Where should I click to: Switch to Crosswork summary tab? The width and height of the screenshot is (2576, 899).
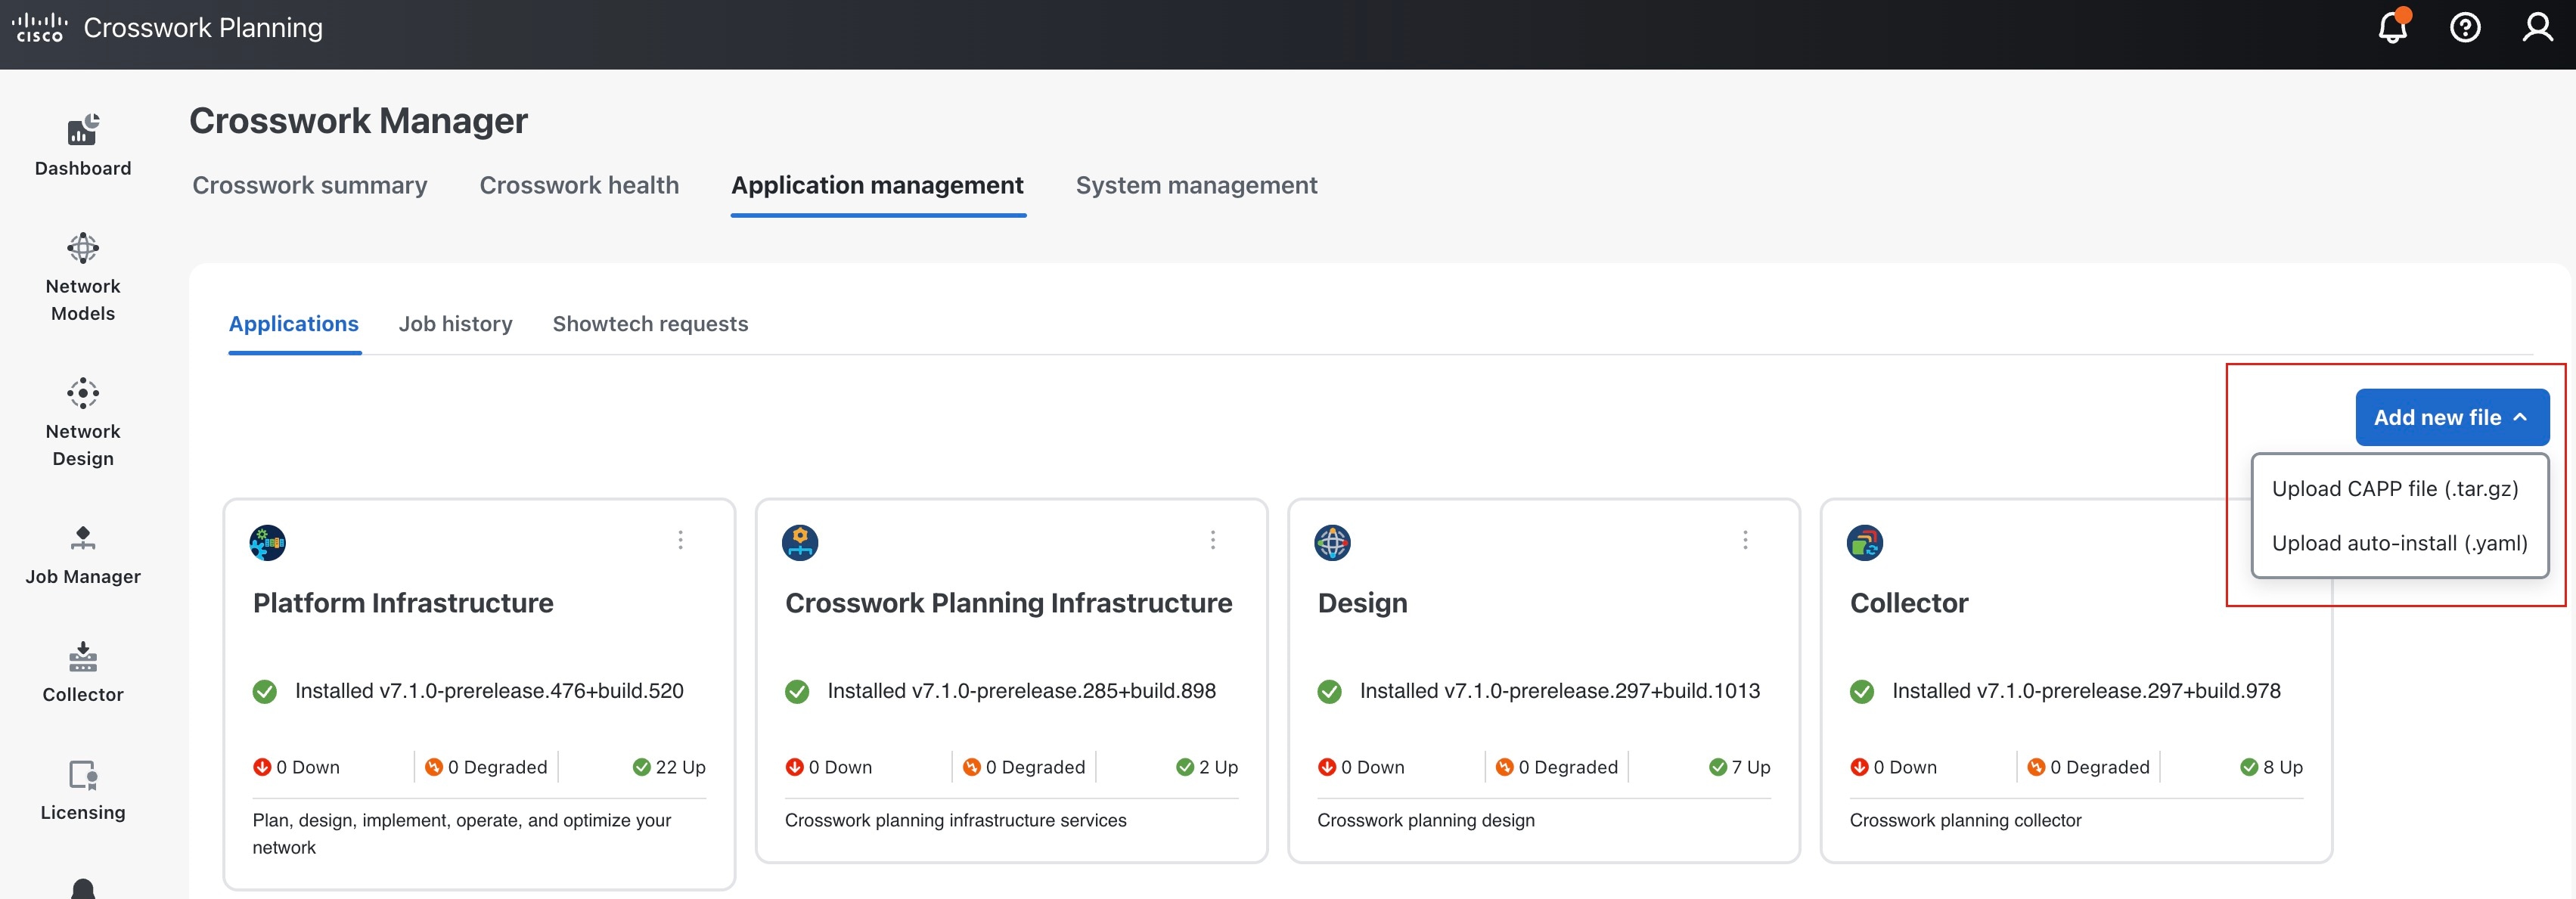310,186
